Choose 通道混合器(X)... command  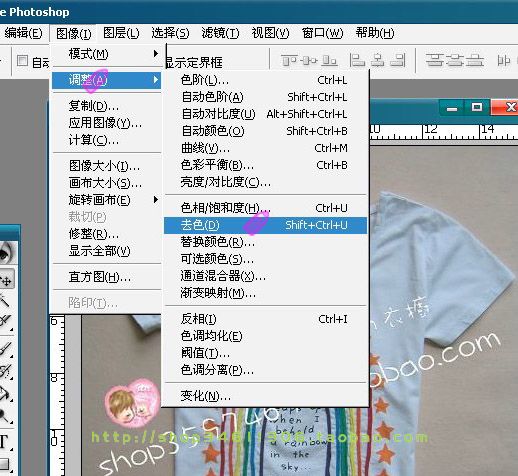[x=265, y=276]
